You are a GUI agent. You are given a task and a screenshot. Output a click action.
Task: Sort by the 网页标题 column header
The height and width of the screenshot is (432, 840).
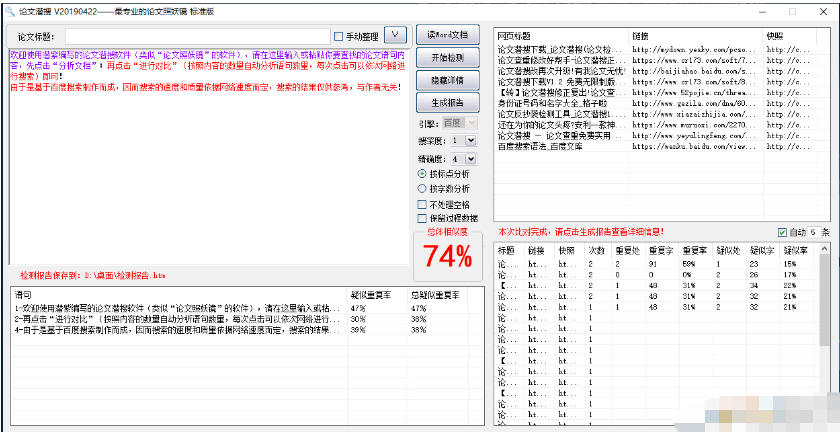point(560,36)
